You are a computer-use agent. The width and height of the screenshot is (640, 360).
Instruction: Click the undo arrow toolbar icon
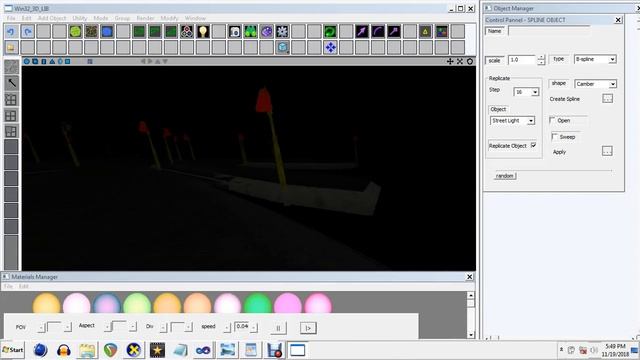11,31
